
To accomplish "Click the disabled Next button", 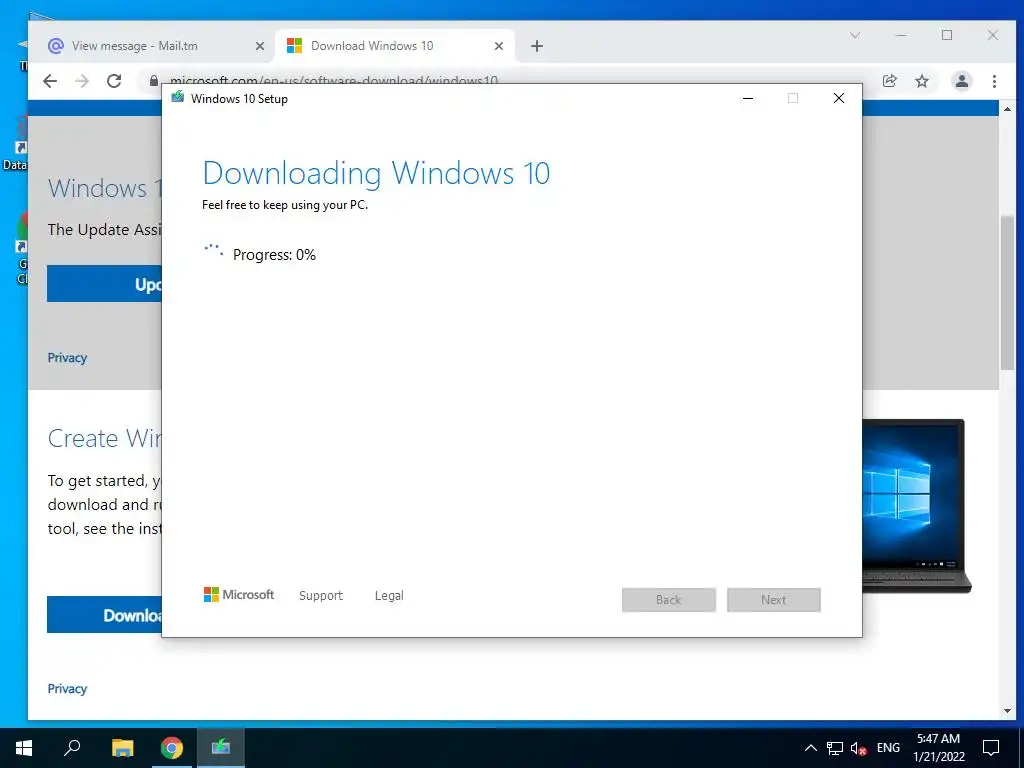I will point(774,600).
